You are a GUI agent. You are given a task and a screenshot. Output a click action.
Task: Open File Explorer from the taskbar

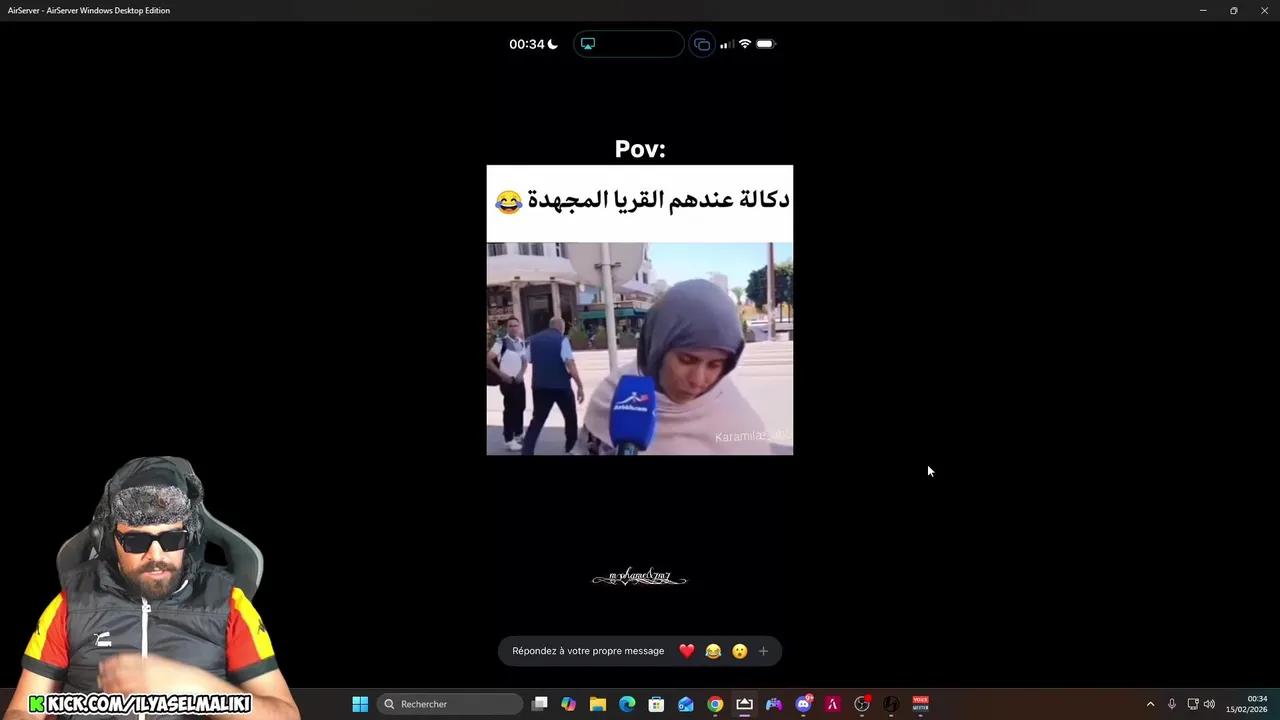pos(598,704)
